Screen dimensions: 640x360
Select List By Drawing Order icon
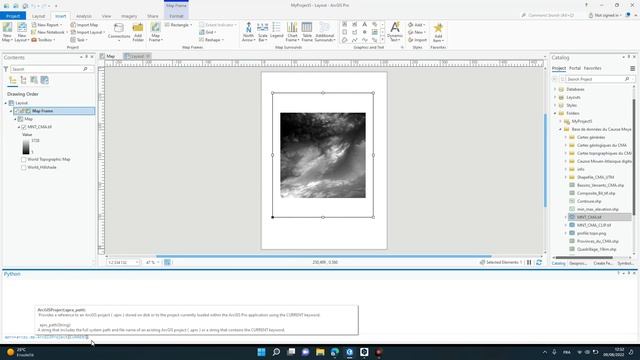[x=13, y=80]
